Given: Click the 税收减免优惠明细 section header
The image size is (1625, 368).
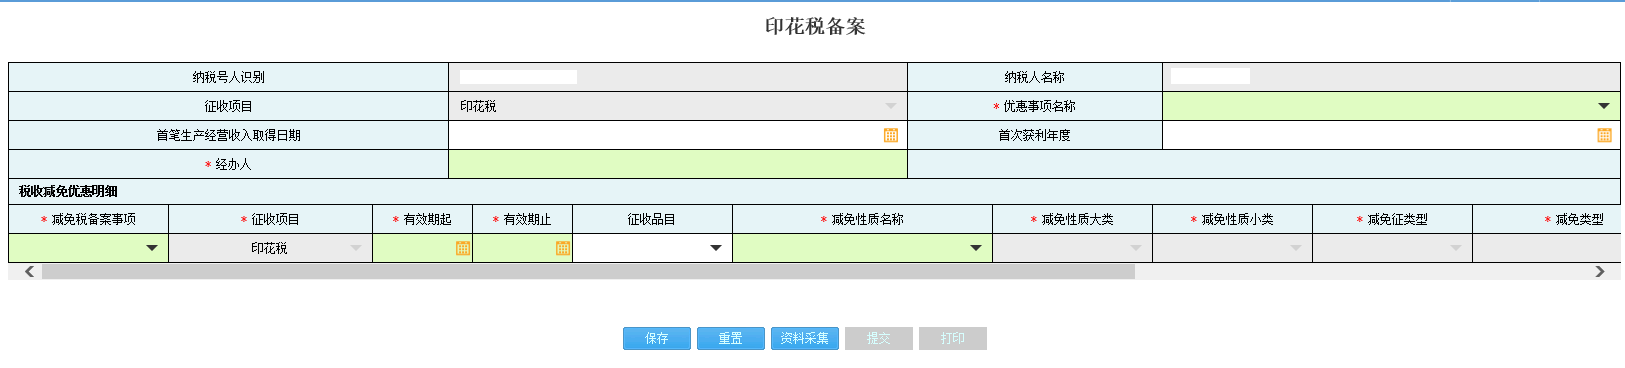Looking at the screenshot, I should coord(68,191).
